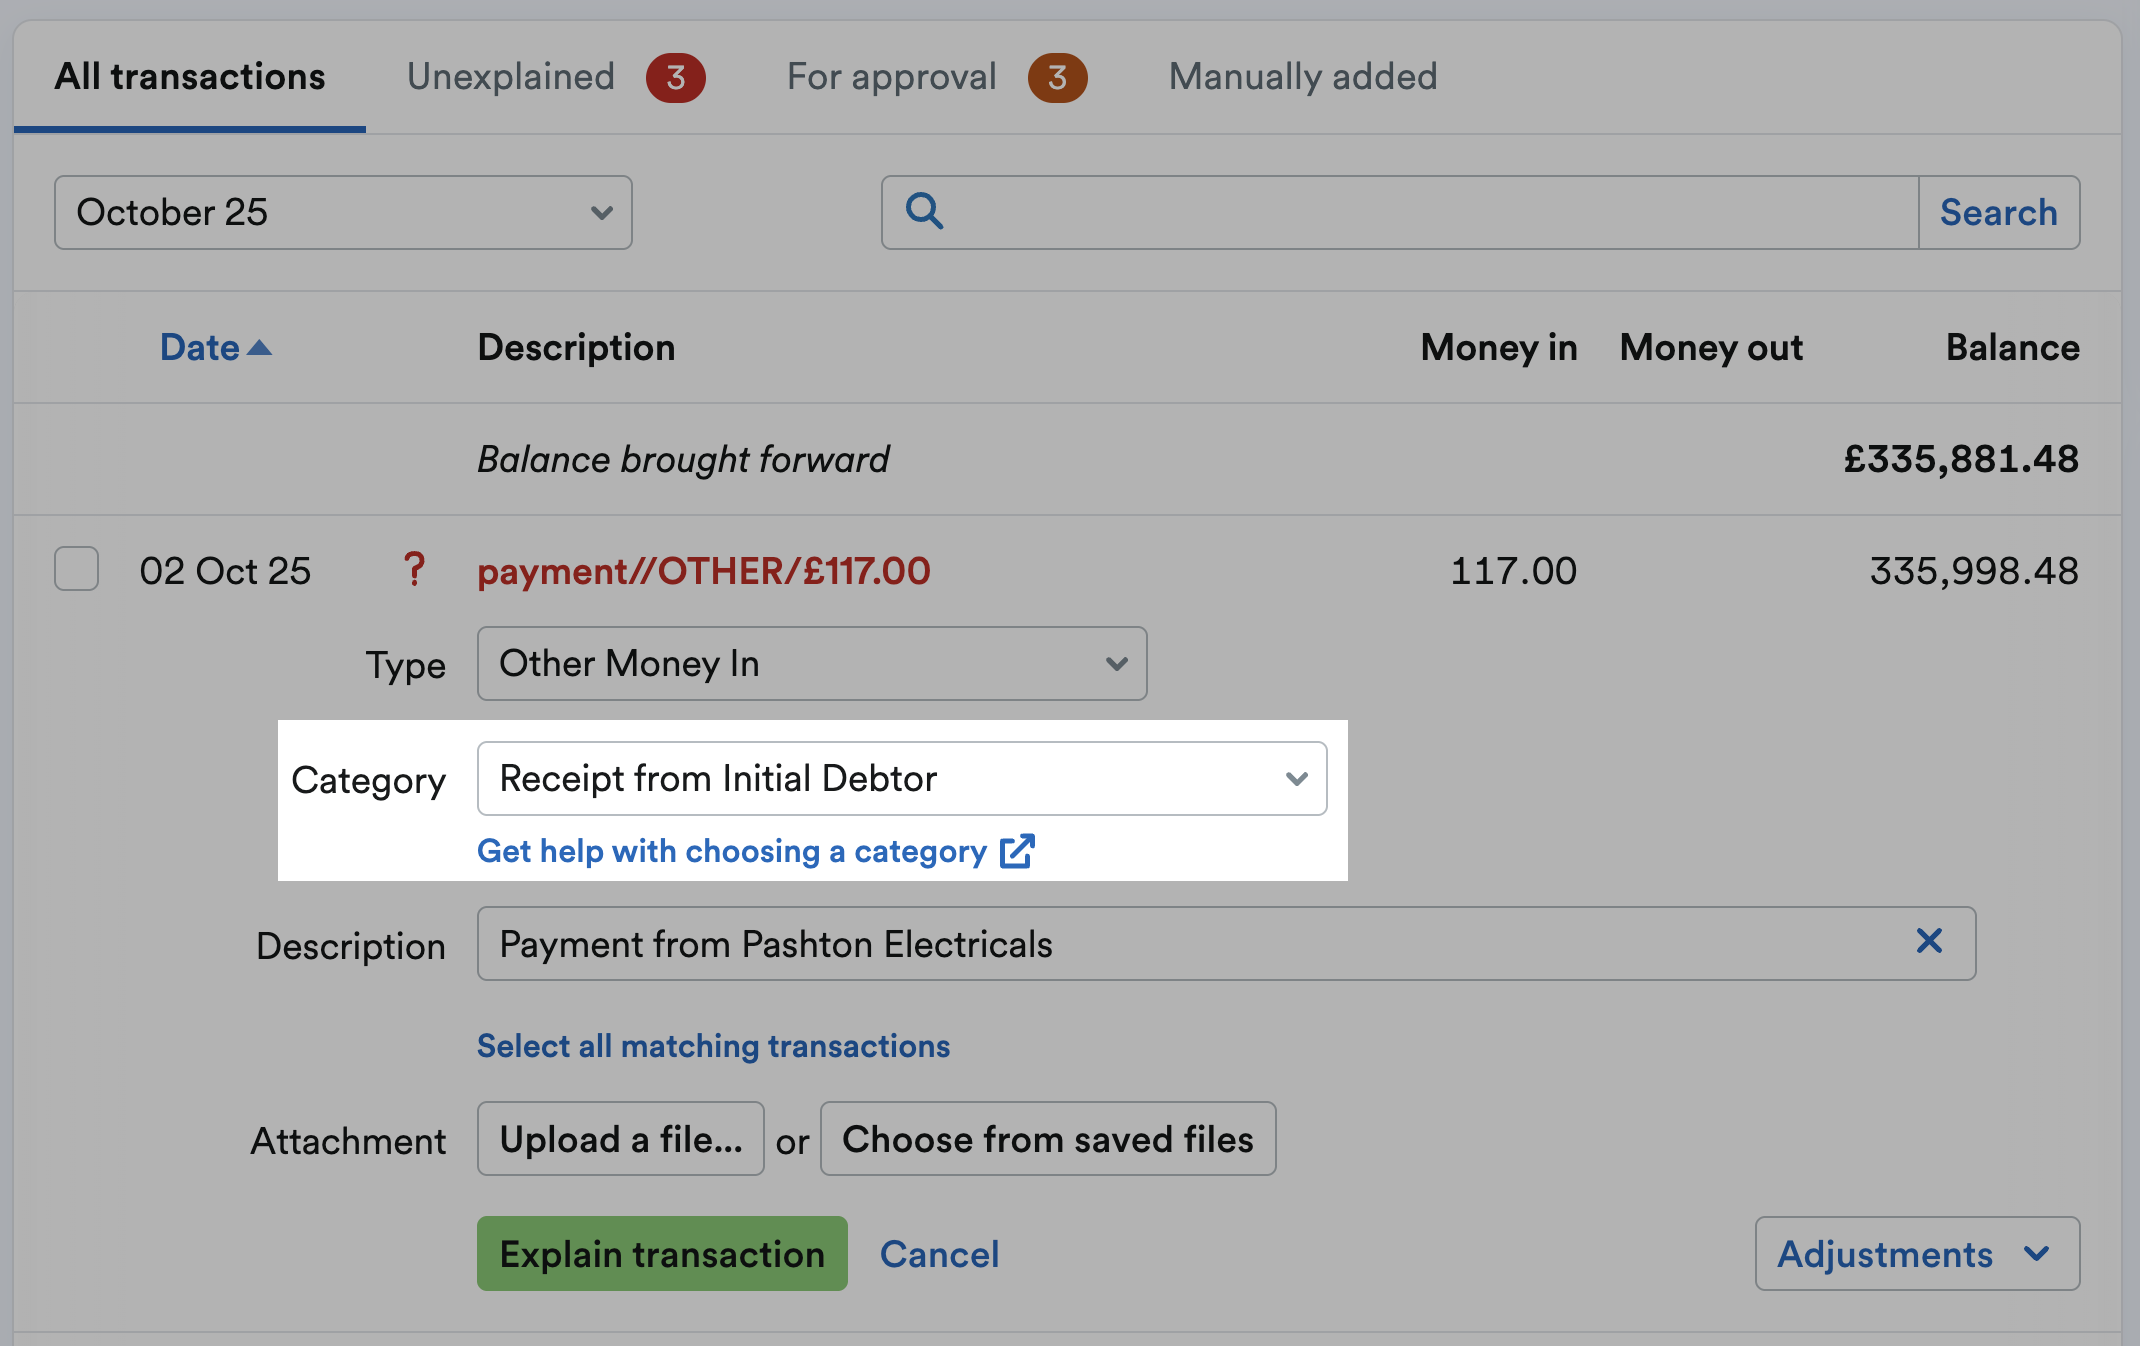Viewport: 2140px width, 1346px height.
Task: Click the For approval count badge 3
Action: (1058, 77)
